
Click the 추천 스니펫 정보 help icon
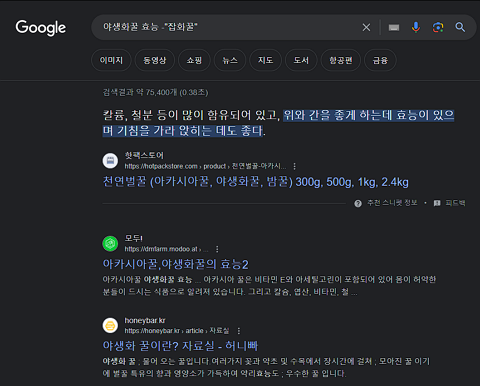point(358,203)
